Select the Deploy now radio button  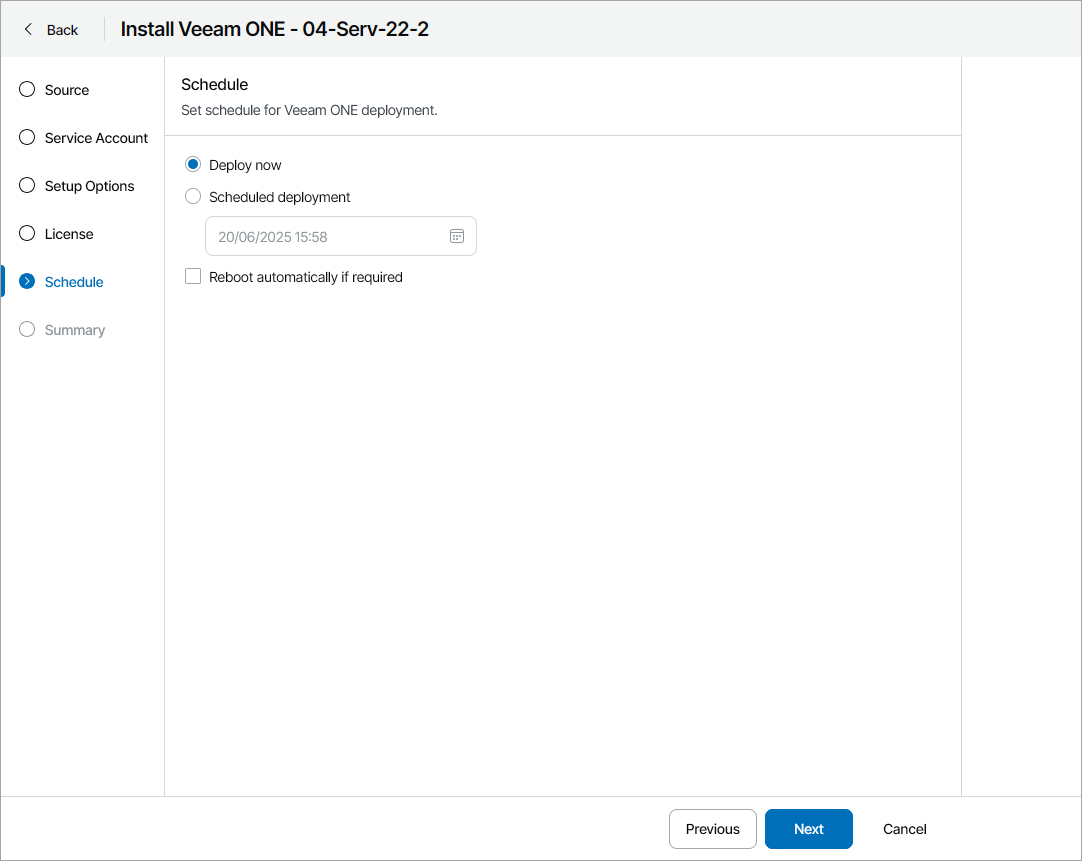point(193,165)
